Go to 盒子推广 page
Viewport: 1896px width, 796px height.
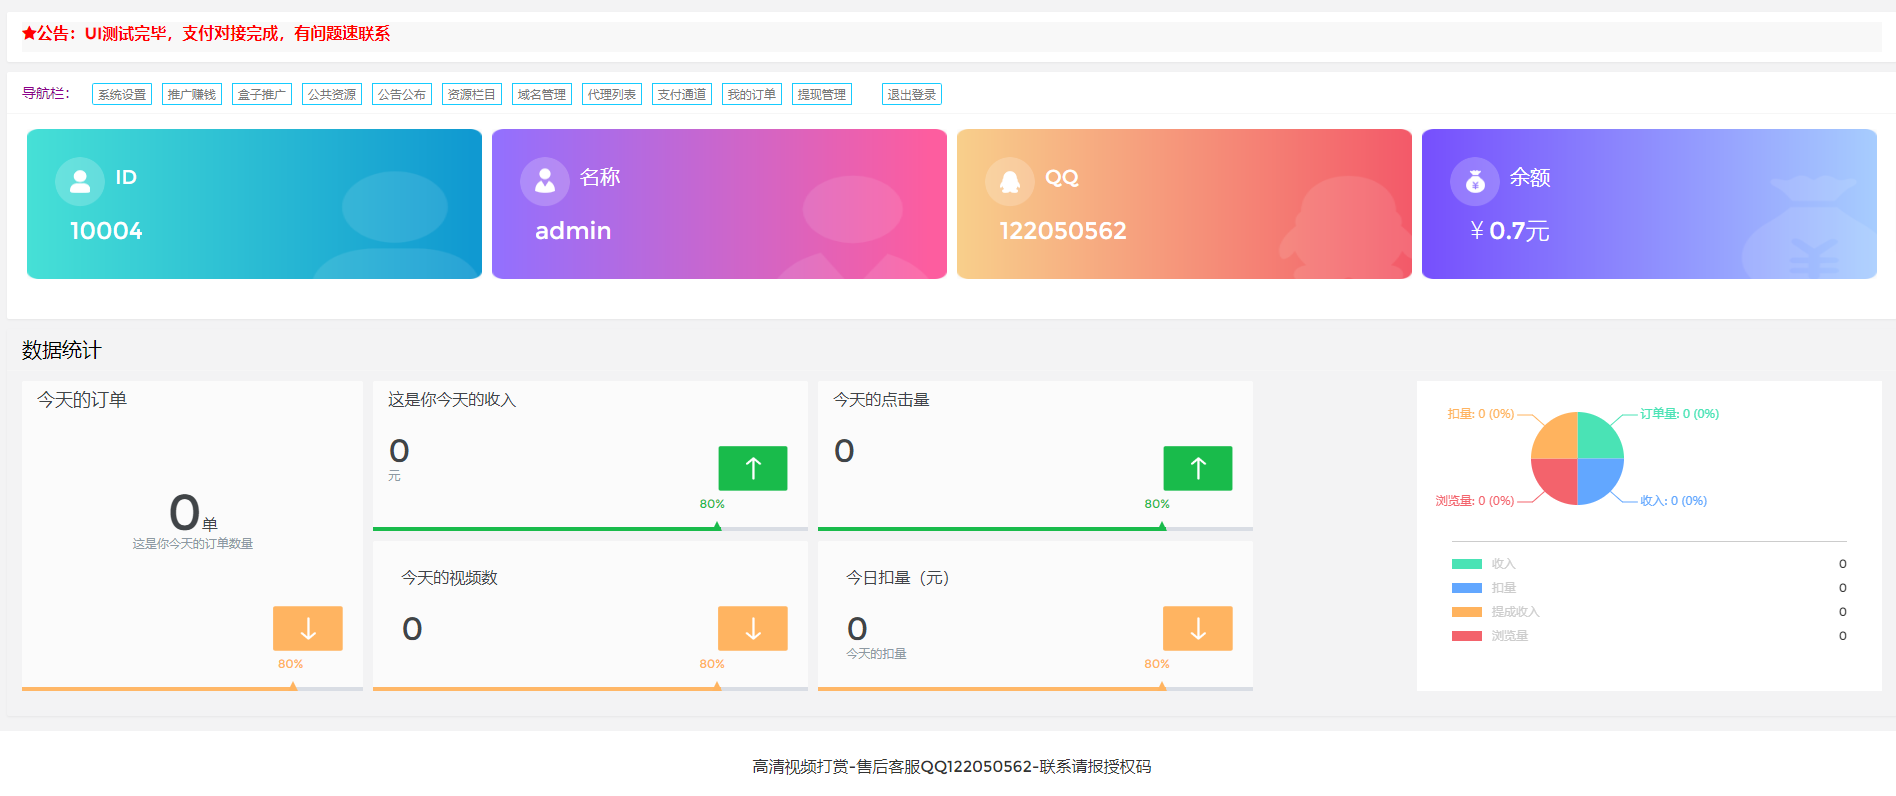(x=262, y=94)
